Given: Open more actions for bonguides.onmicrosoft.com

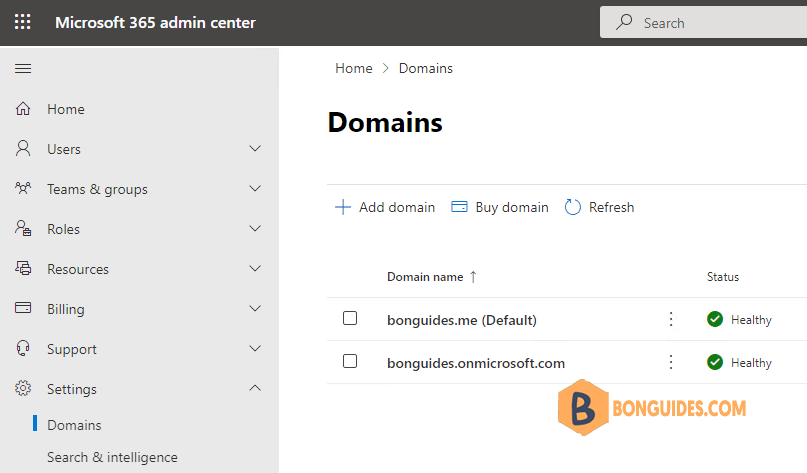Looking at the screenshot, I should 671,362.
